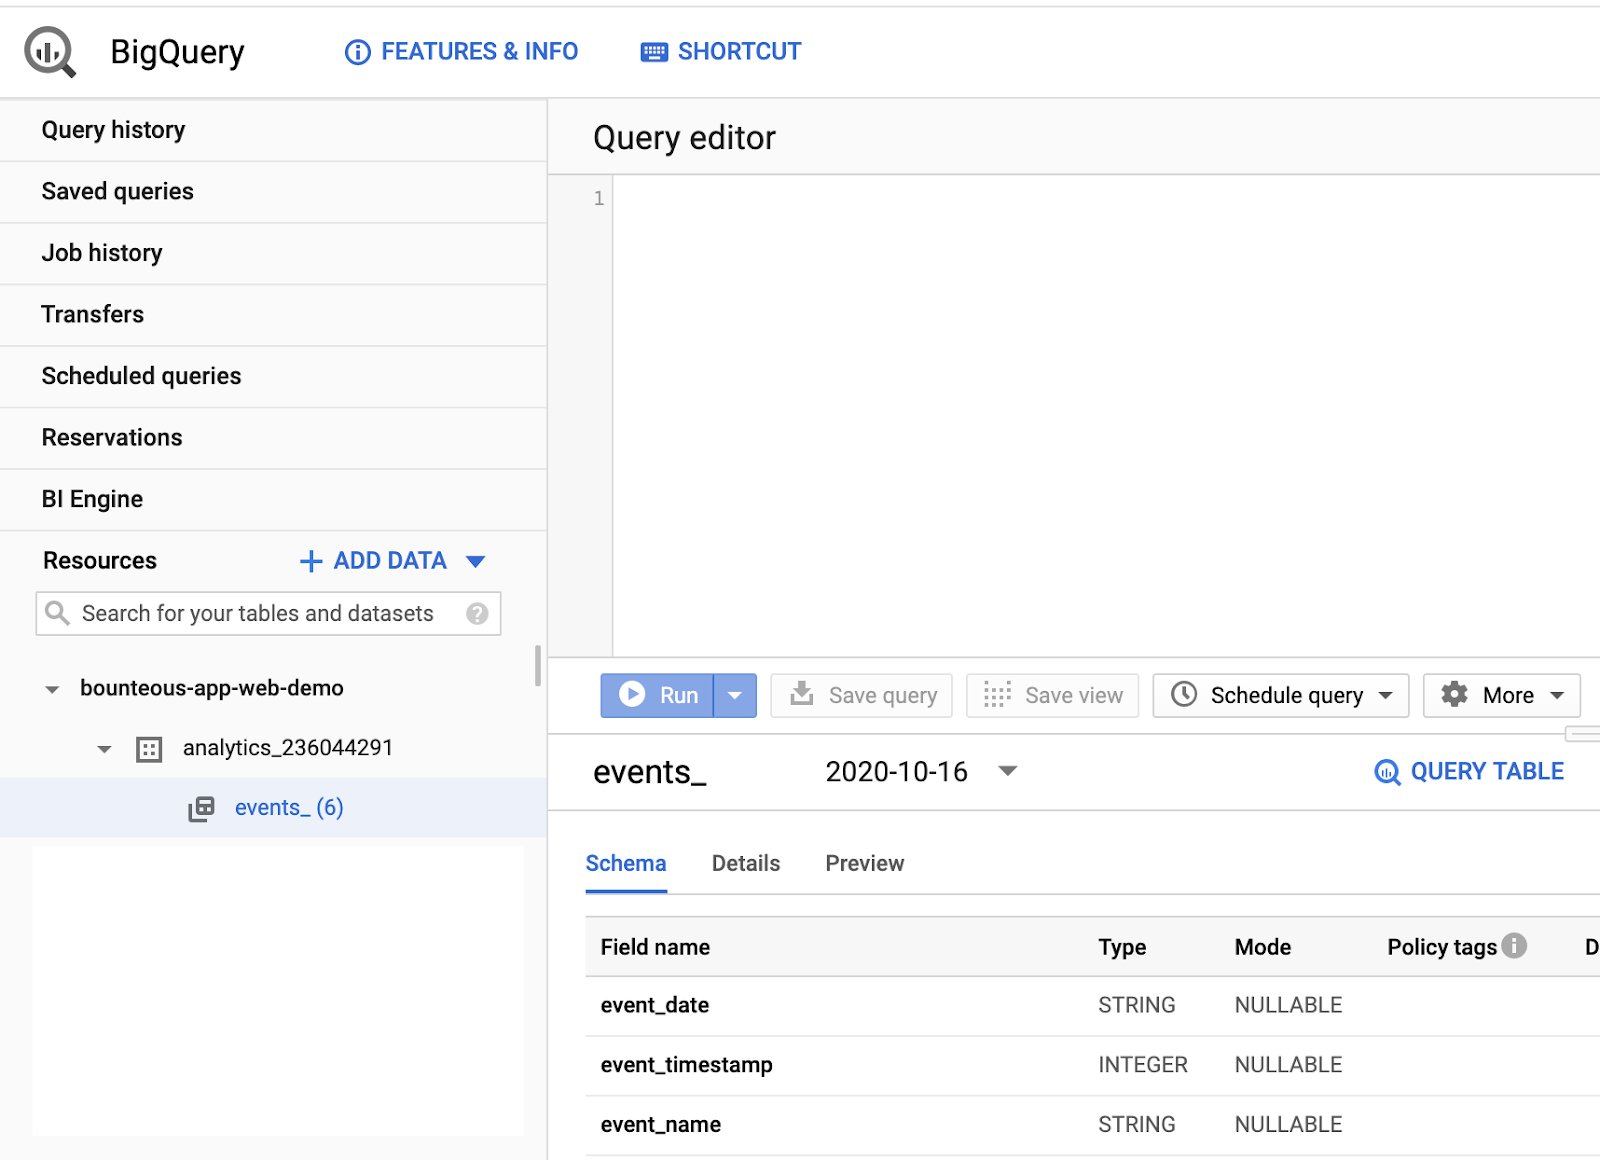This screenshot has width=1600, height=1160.
Task: Switch to the Details tab
Action: point(746,863)
